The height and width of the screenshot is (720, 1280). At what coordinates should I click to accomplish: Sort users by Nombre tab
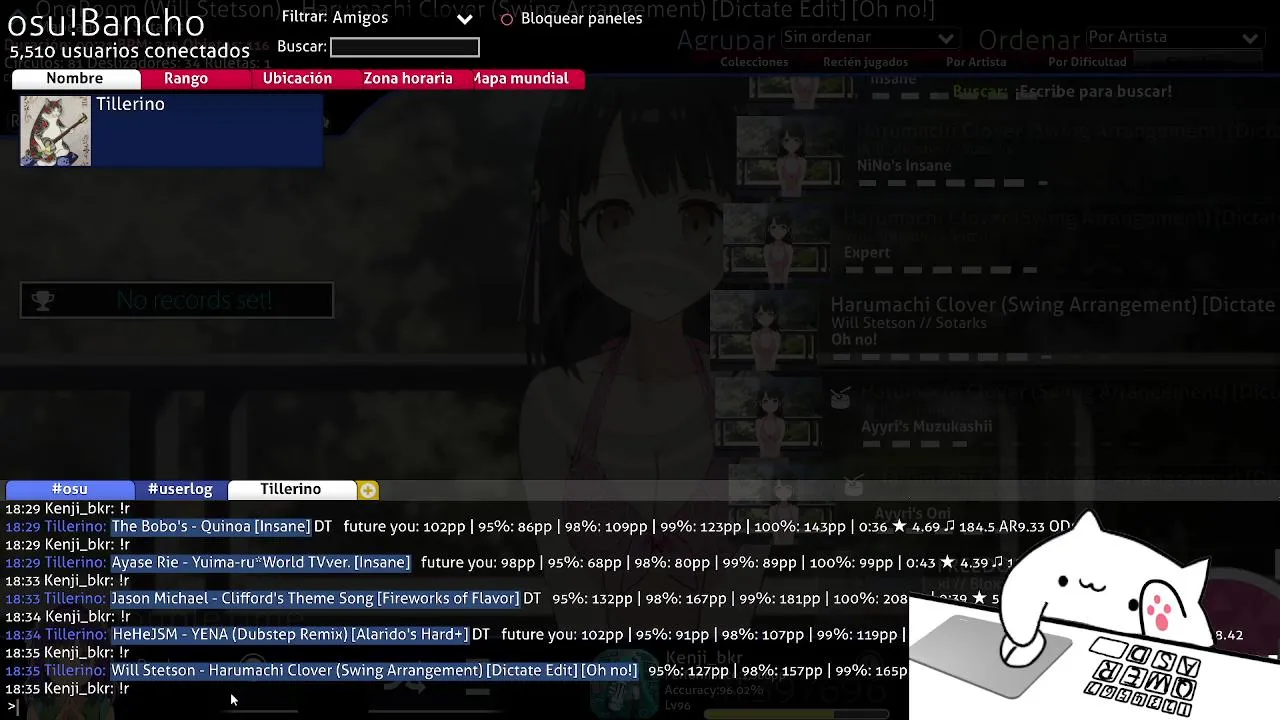(75, 78)
